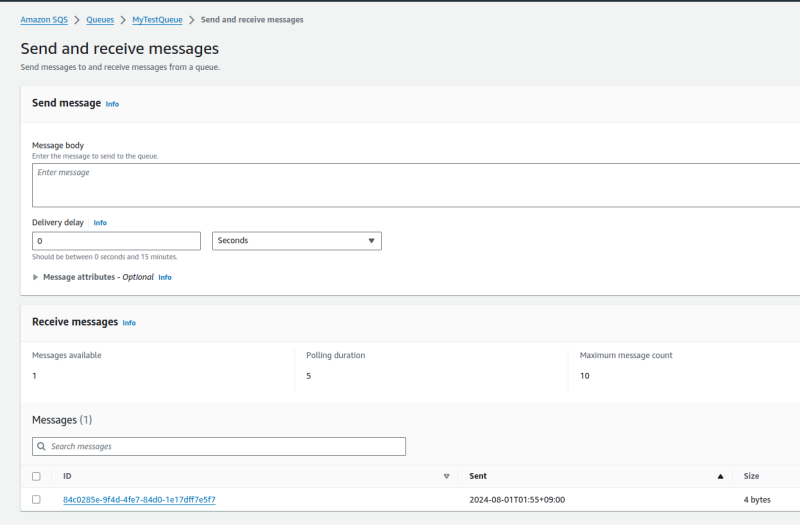The height and width of the screenshot is (525, 800).
Task: Check the box for message 84c0285e
Action: tap(37, 499)
